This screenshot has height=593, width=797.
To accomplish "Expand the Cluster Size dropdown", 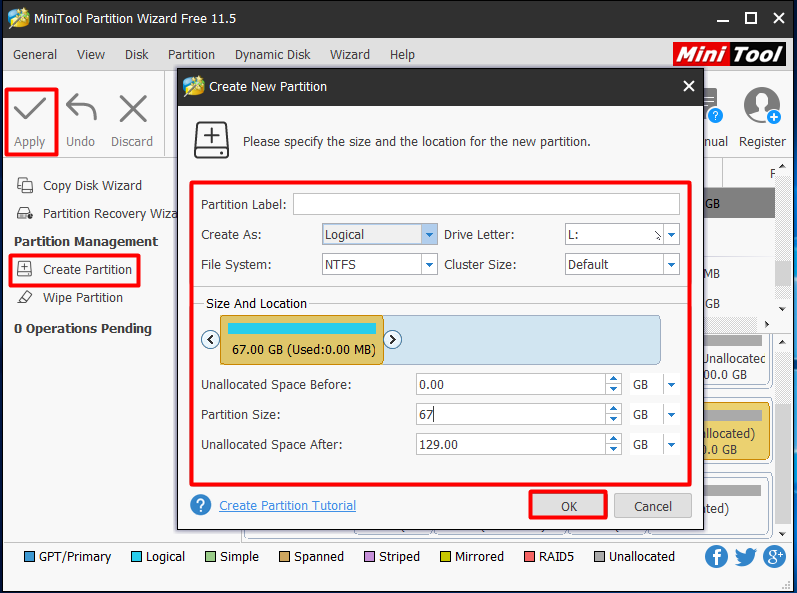I will (671, 265).
